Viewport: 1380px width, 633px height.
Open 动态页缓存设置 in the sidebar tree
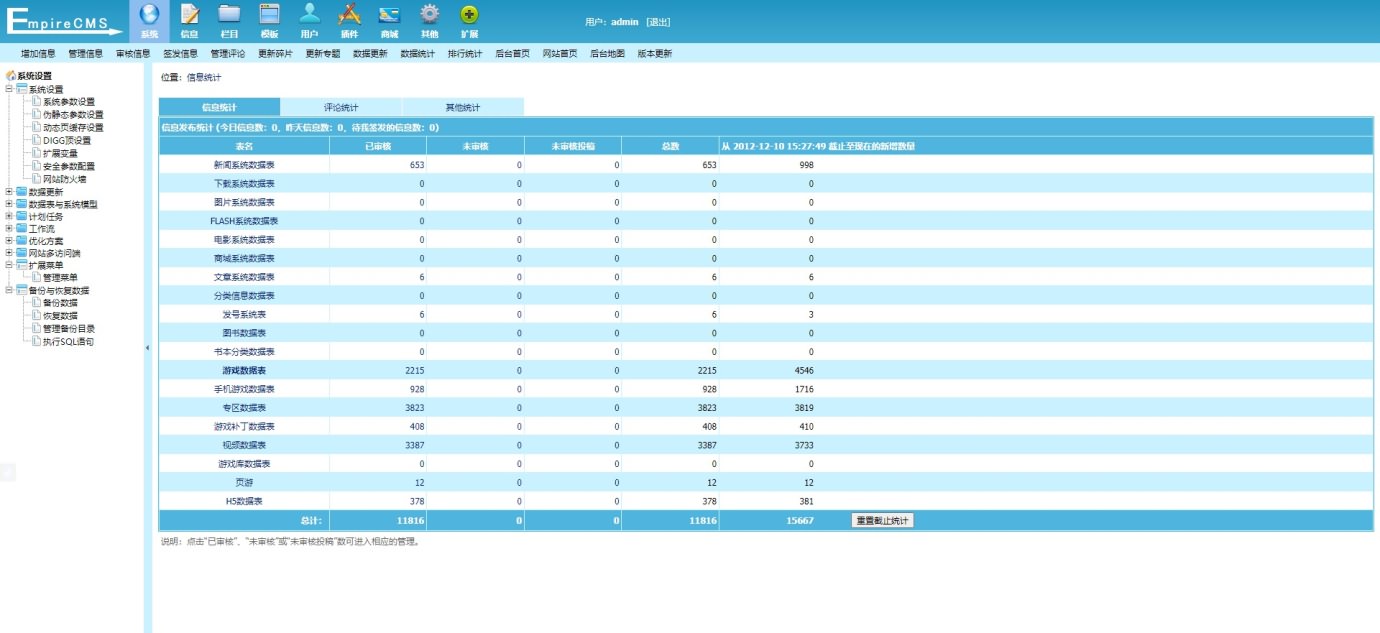coord(73,128)
